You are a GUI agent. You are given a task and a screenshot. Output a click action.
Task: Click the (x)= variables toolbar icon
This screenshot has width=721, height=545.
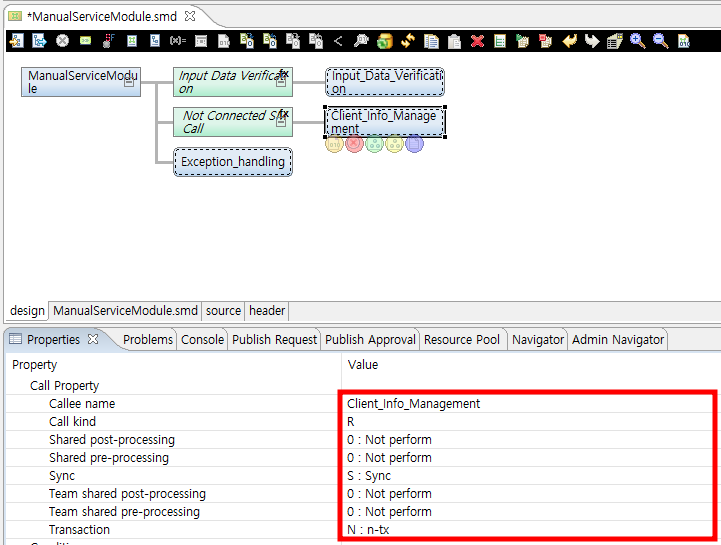click(177, 41)
